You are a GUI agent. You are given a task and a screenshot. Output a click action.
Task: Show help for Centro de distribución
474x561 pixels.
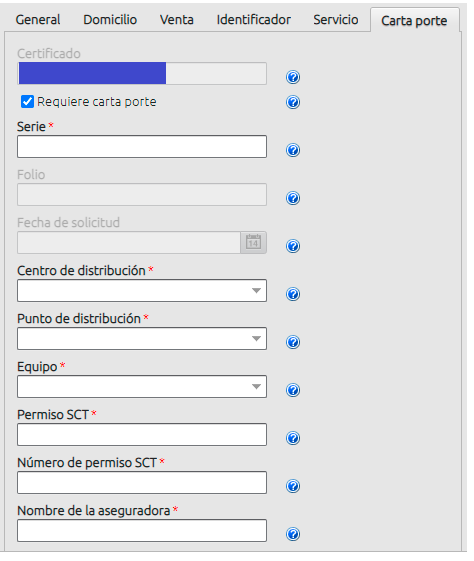(x=293, y=294)
